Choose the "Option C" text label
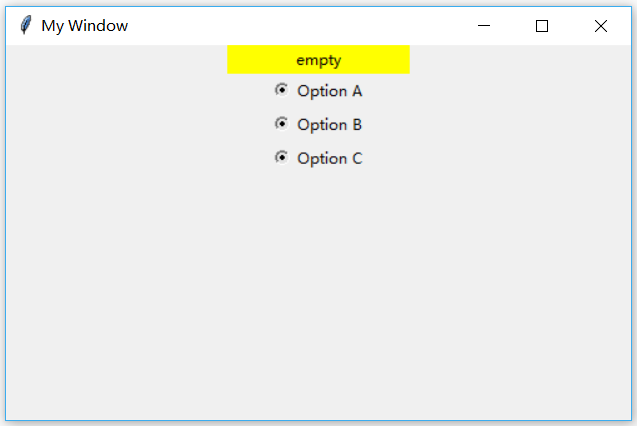The height and width of the screenshot is (426, 637). (329, 158)
